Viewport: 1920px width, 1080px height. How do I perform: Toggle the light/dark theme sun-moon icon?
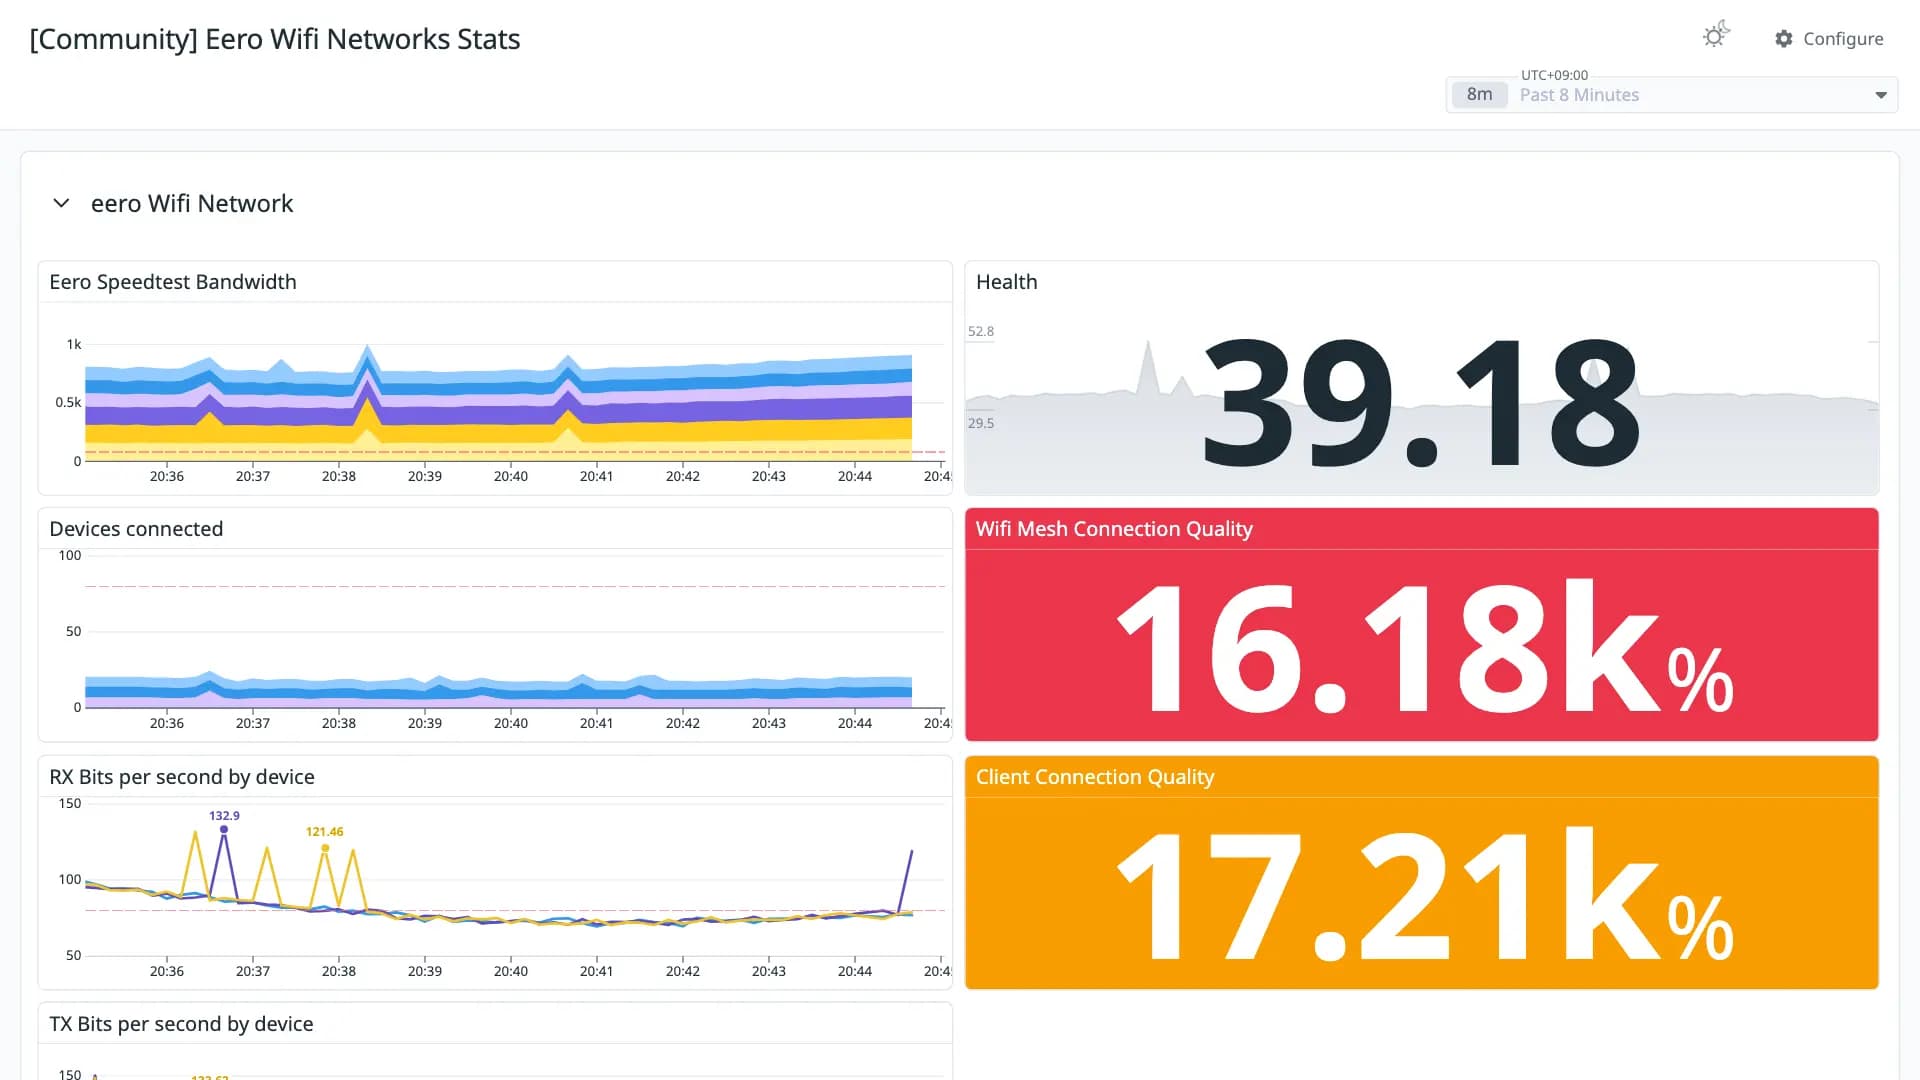pyautogui.click(x=1716, y=35)
